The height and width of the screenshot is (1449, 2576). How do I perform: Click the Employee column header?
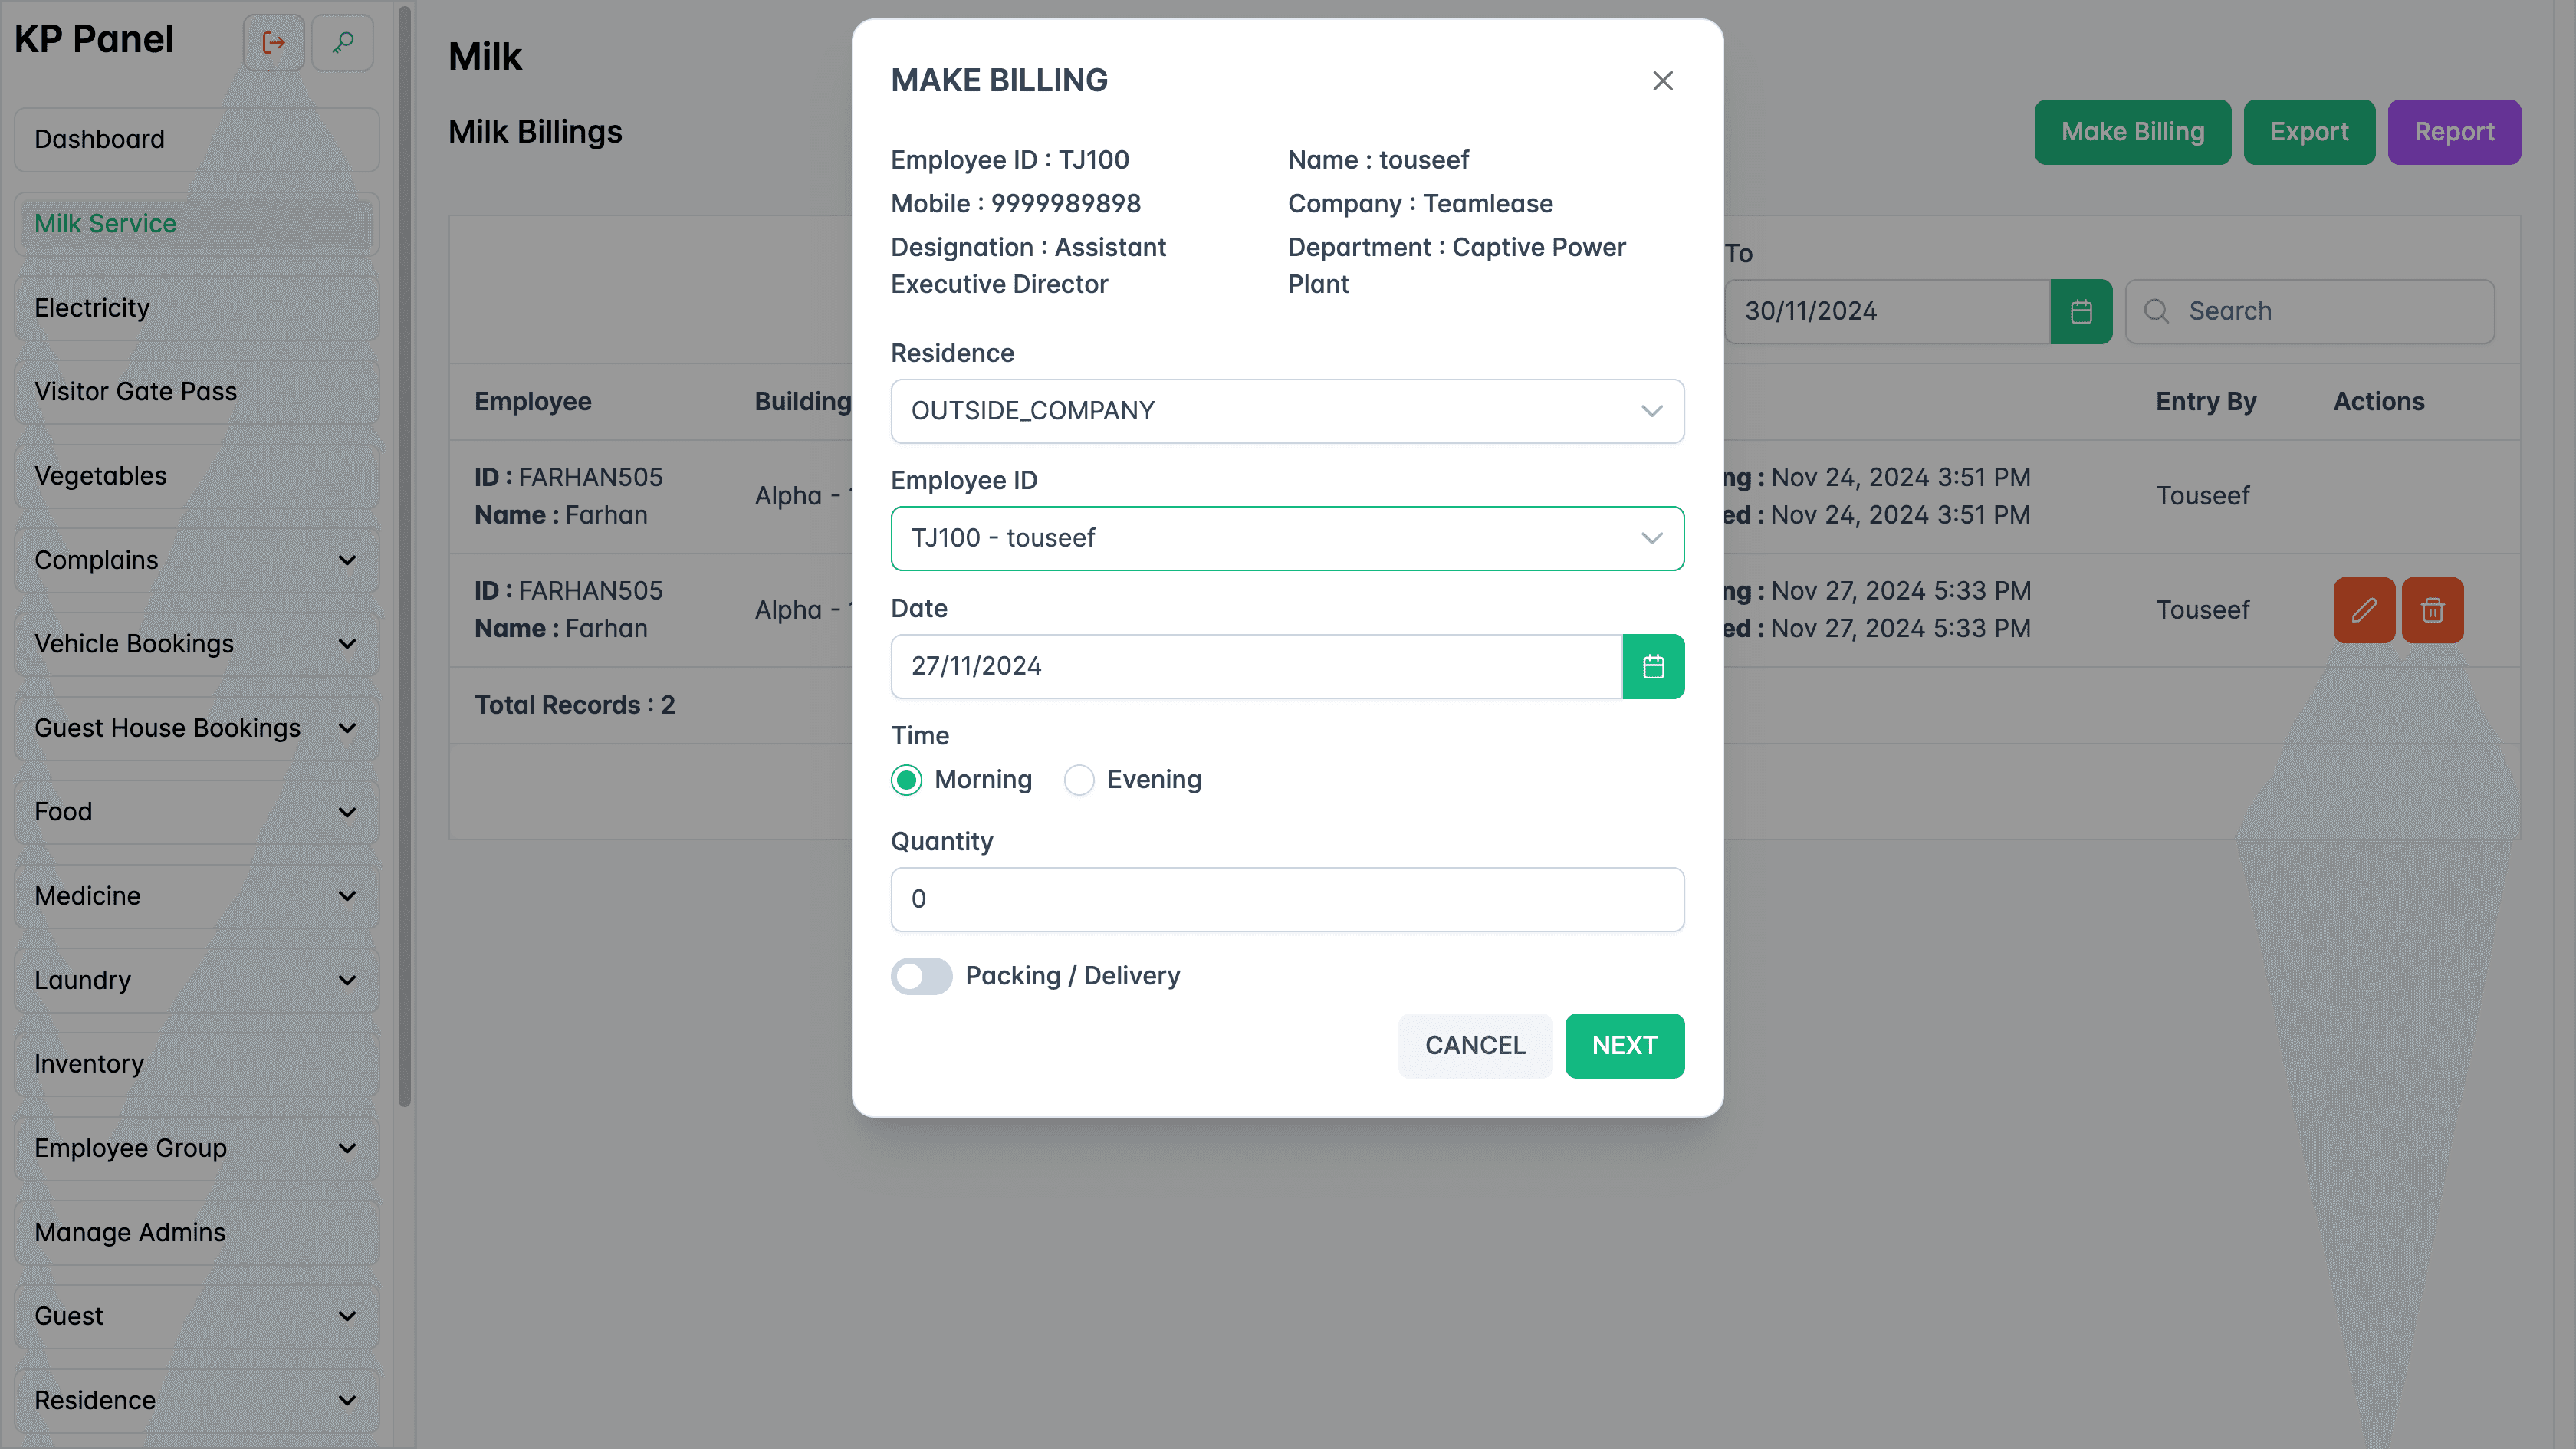[x=533, y=401]
